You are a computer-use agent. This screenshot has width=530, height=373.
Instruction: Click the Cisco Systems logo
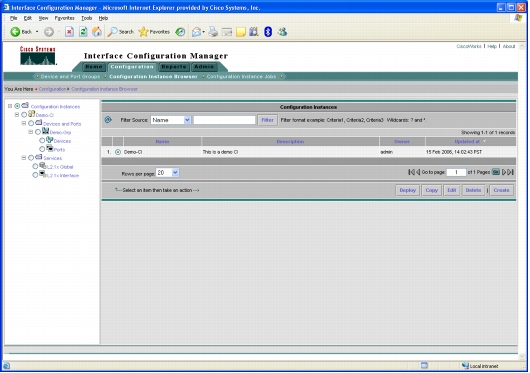pos(38,56)
